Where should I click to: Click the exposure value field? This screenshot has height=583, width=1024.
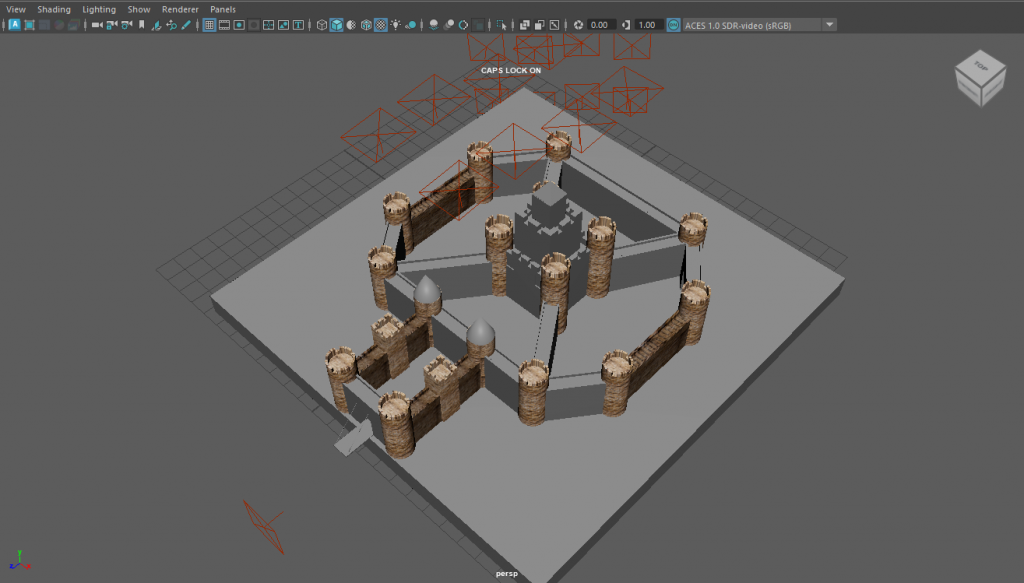click(601, 24)
